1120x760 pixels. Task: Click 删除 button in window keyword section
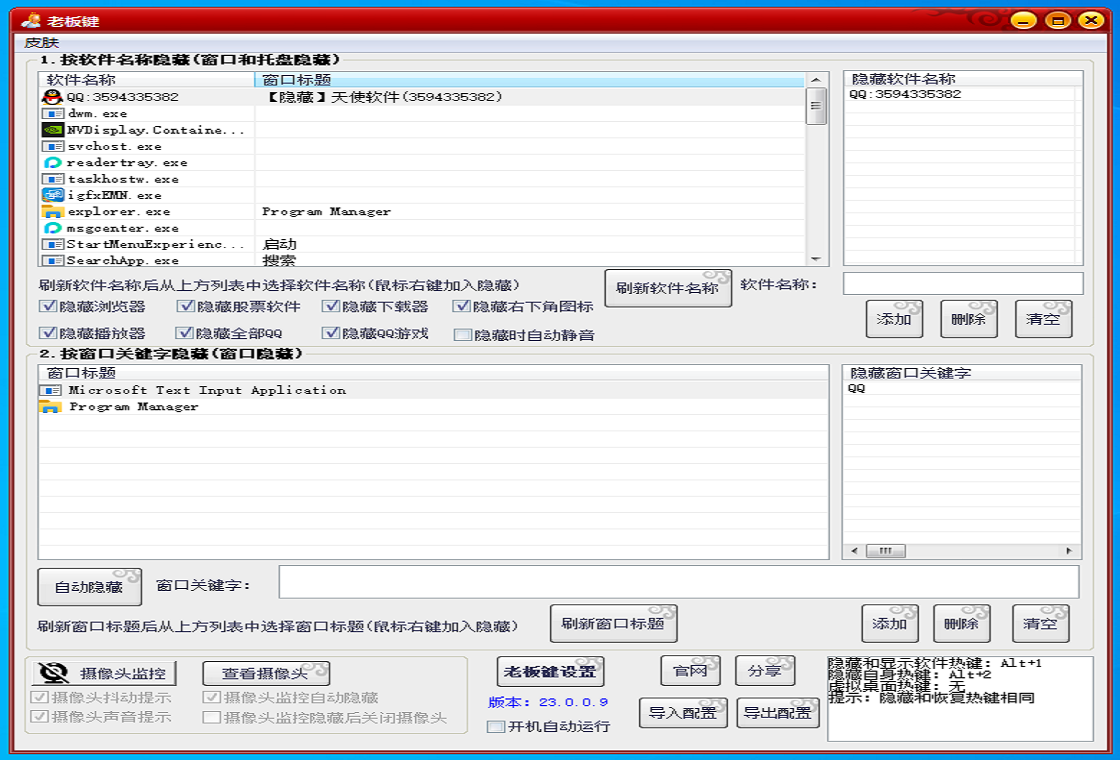[961, 624]
